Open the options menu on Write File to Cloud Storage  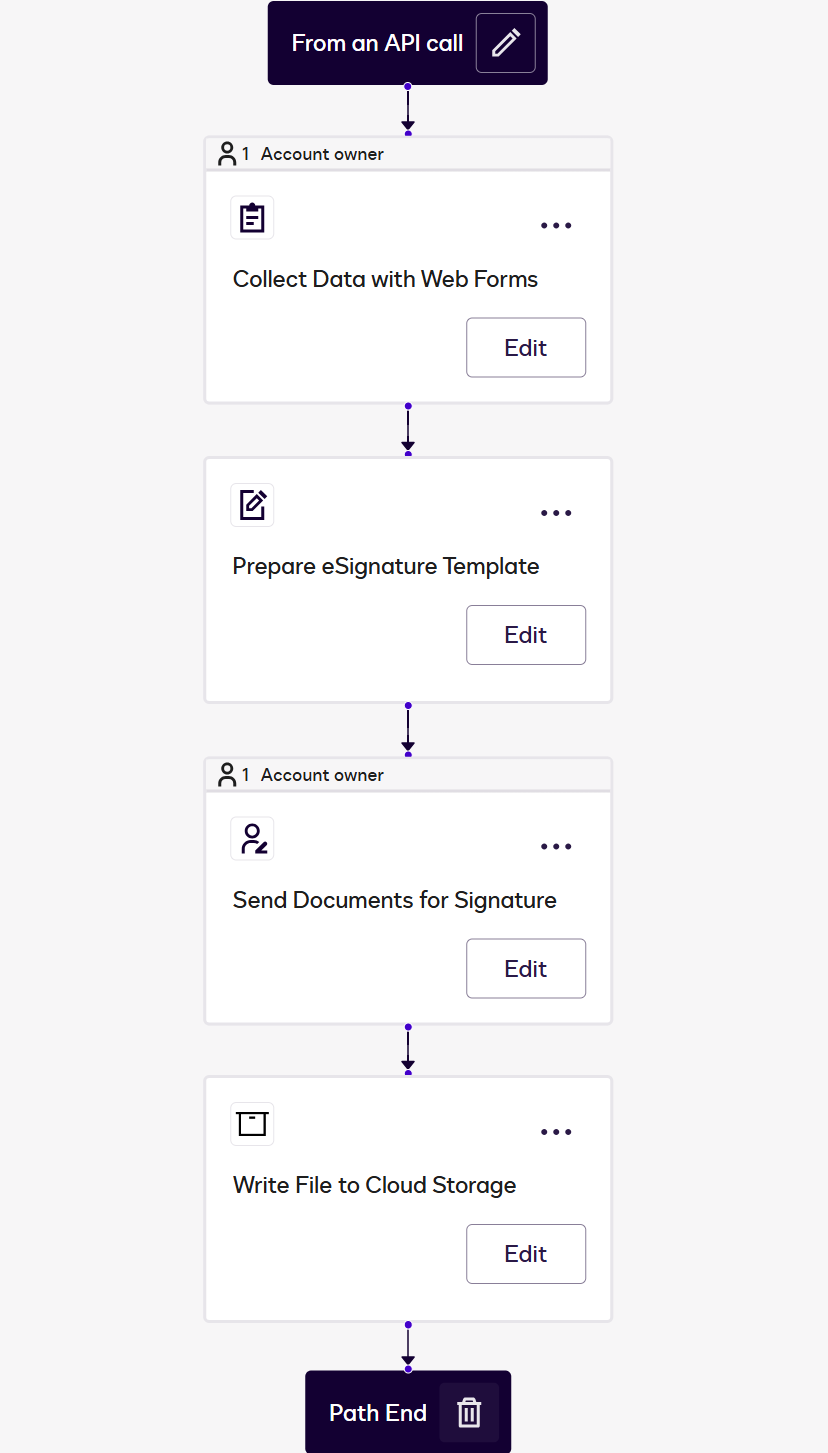[556, 1131]
